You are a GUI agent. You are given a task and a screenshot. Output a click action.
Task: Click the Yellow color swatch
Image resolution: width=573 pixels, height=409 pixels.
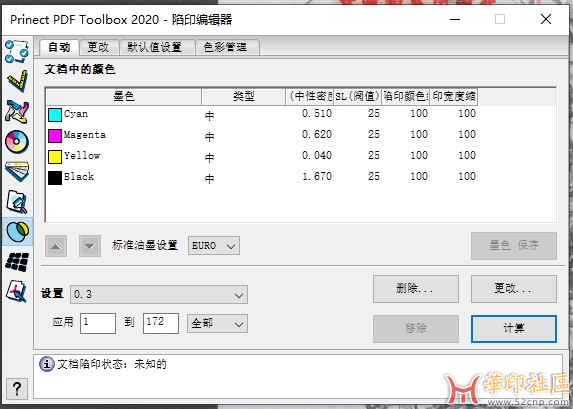coord(55,157)
